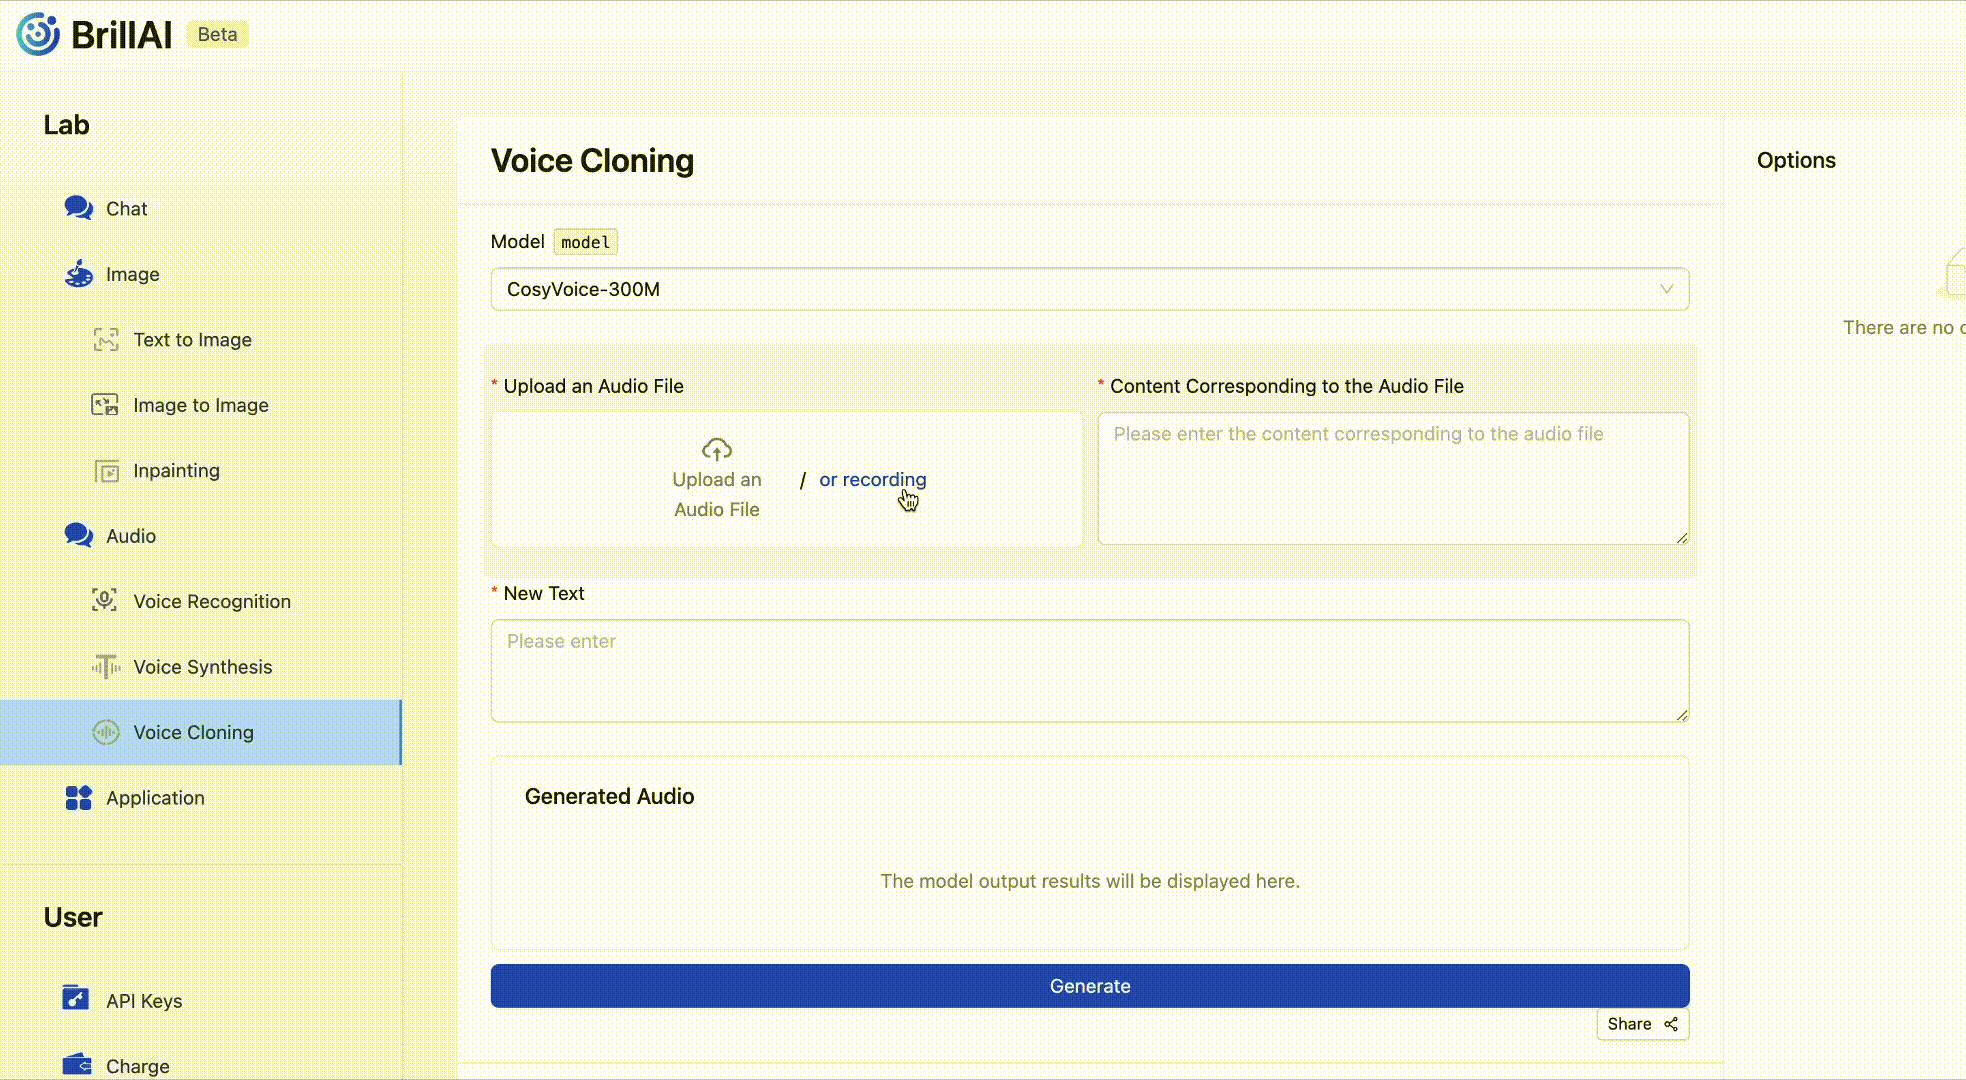
Task: Open the Application menu item
Action: click(155, 798)
